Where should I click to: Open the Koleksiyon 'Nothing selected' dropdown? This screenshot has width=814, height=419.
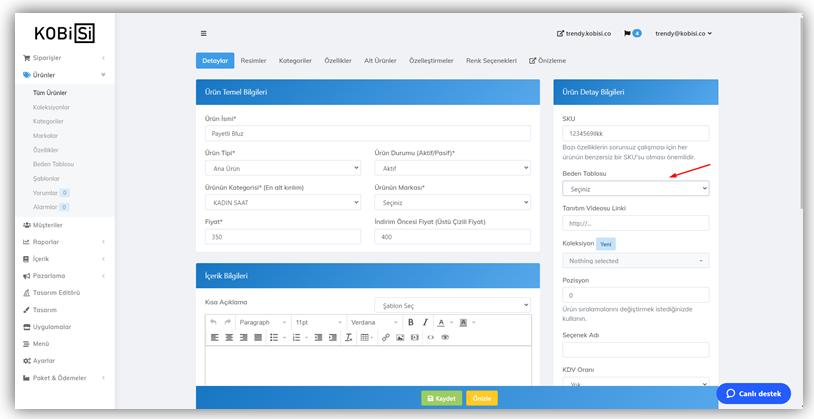635,261
